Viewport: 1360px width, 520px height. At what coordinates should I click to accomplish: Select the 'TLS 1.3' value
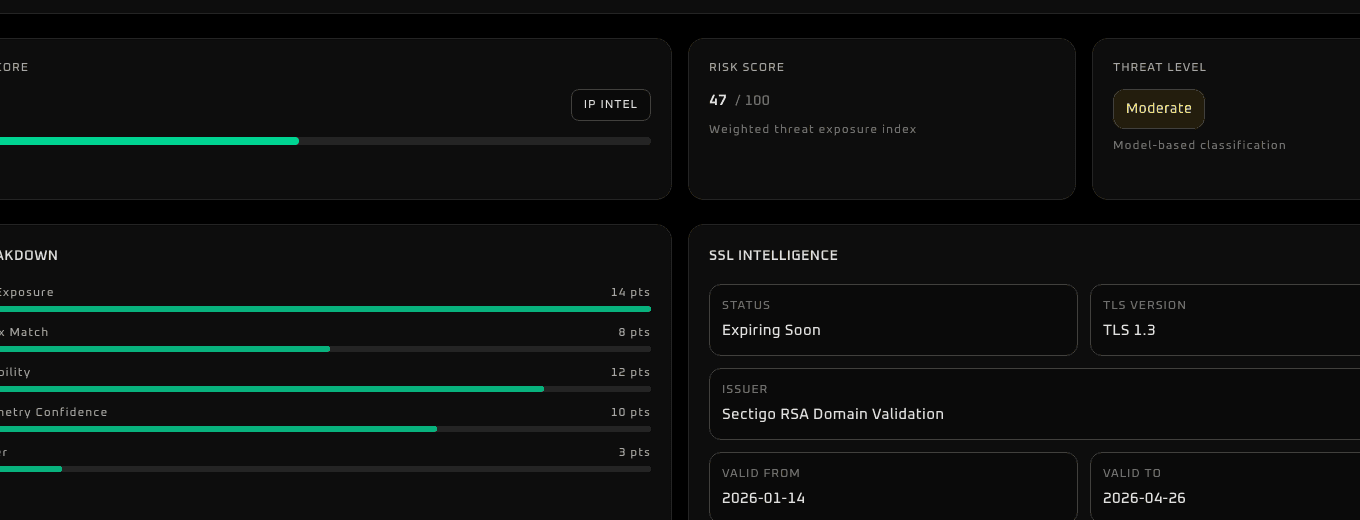click(1129, 330)
